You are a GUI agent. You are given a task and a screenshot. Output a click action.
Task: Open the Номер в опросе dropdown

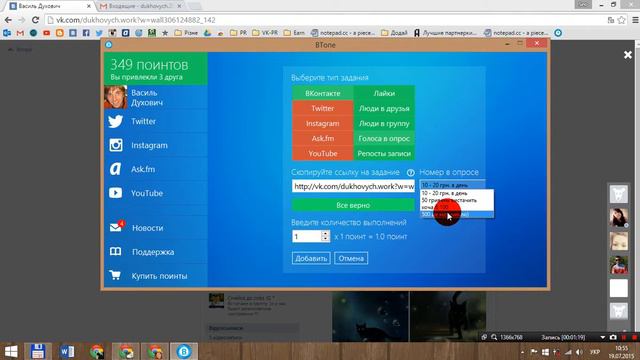point(452,185)
